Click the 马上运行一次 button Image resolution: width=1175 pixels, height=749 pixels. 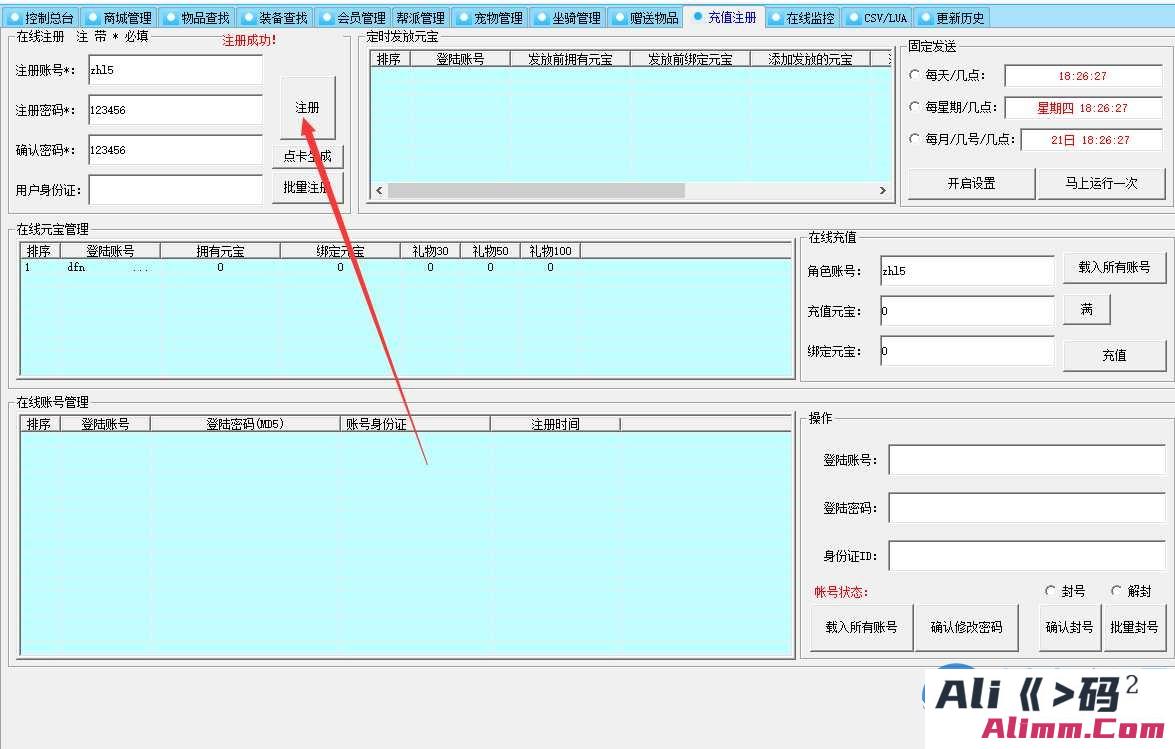click(x=1102, y=184)
